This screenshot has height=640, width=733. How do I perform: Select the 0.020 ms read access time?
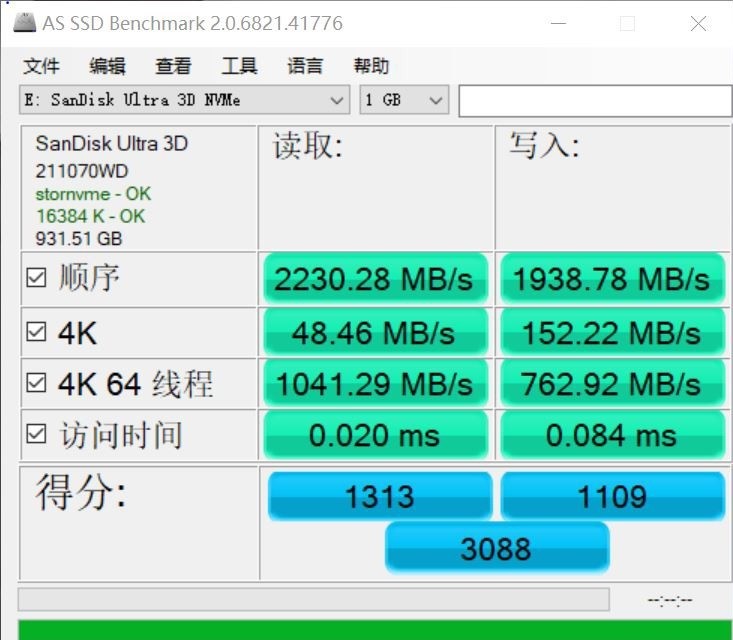[376, 435]
